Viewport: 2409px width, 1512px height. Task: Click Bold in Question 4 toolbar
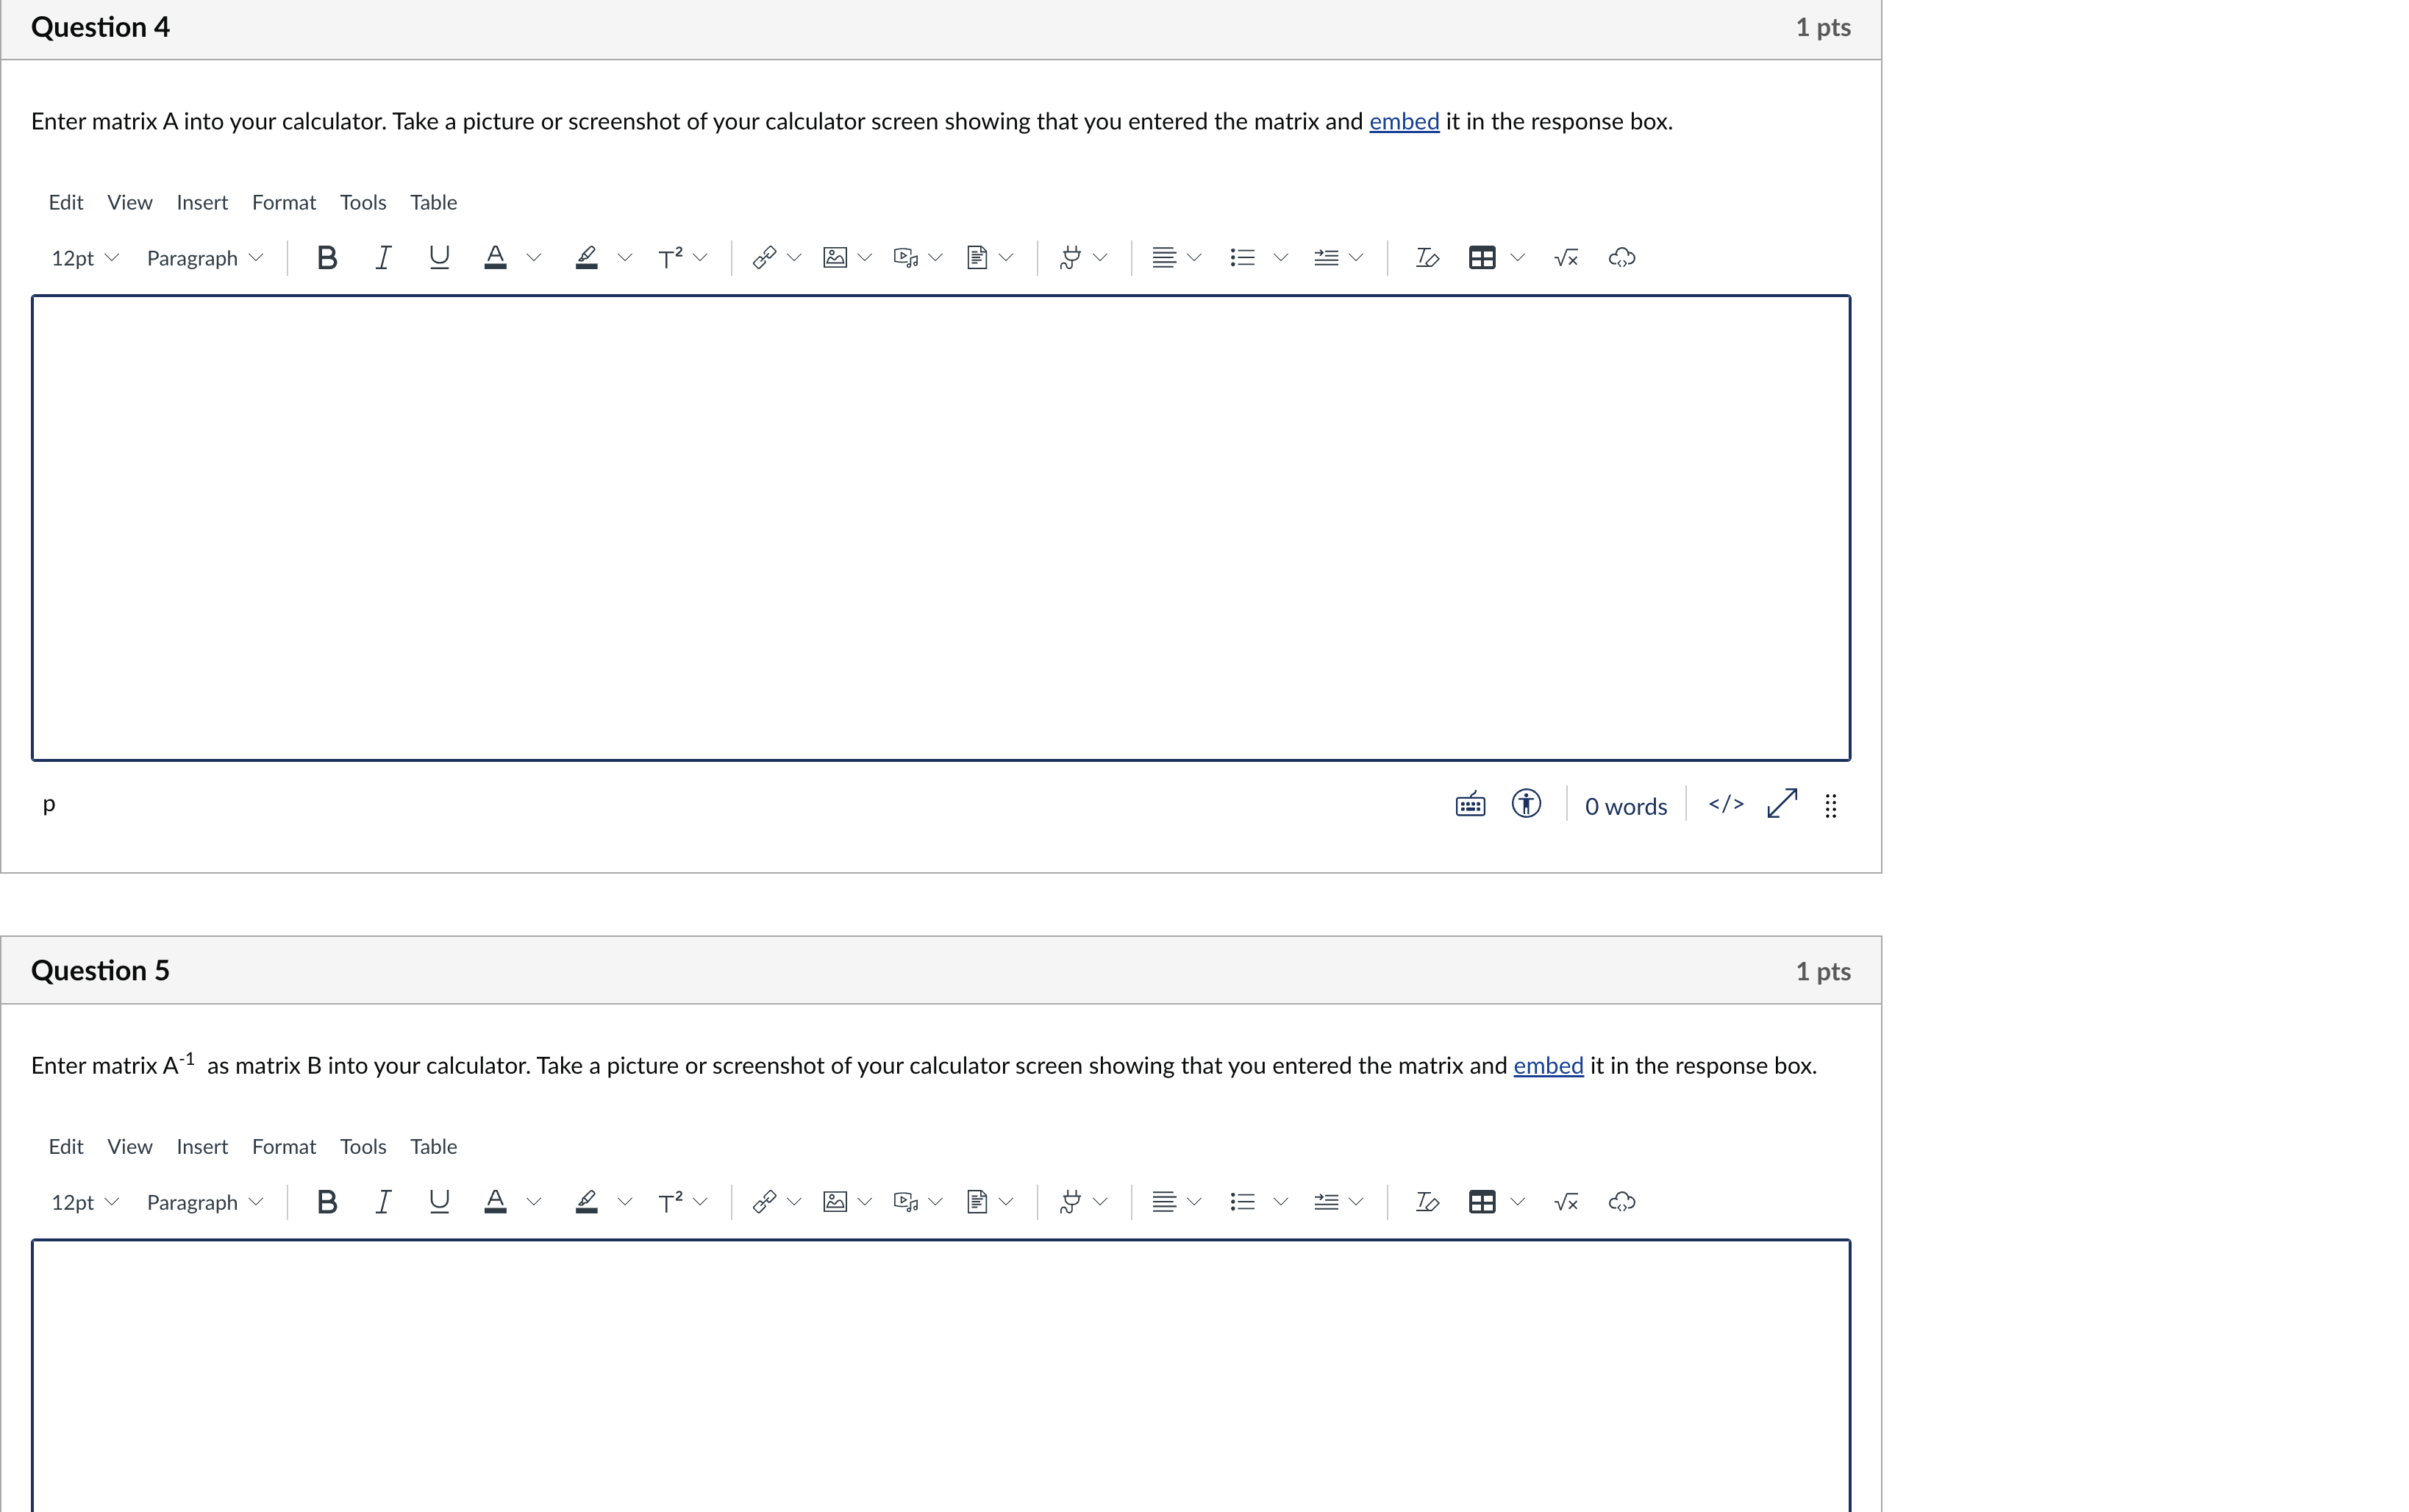[326, 258]
